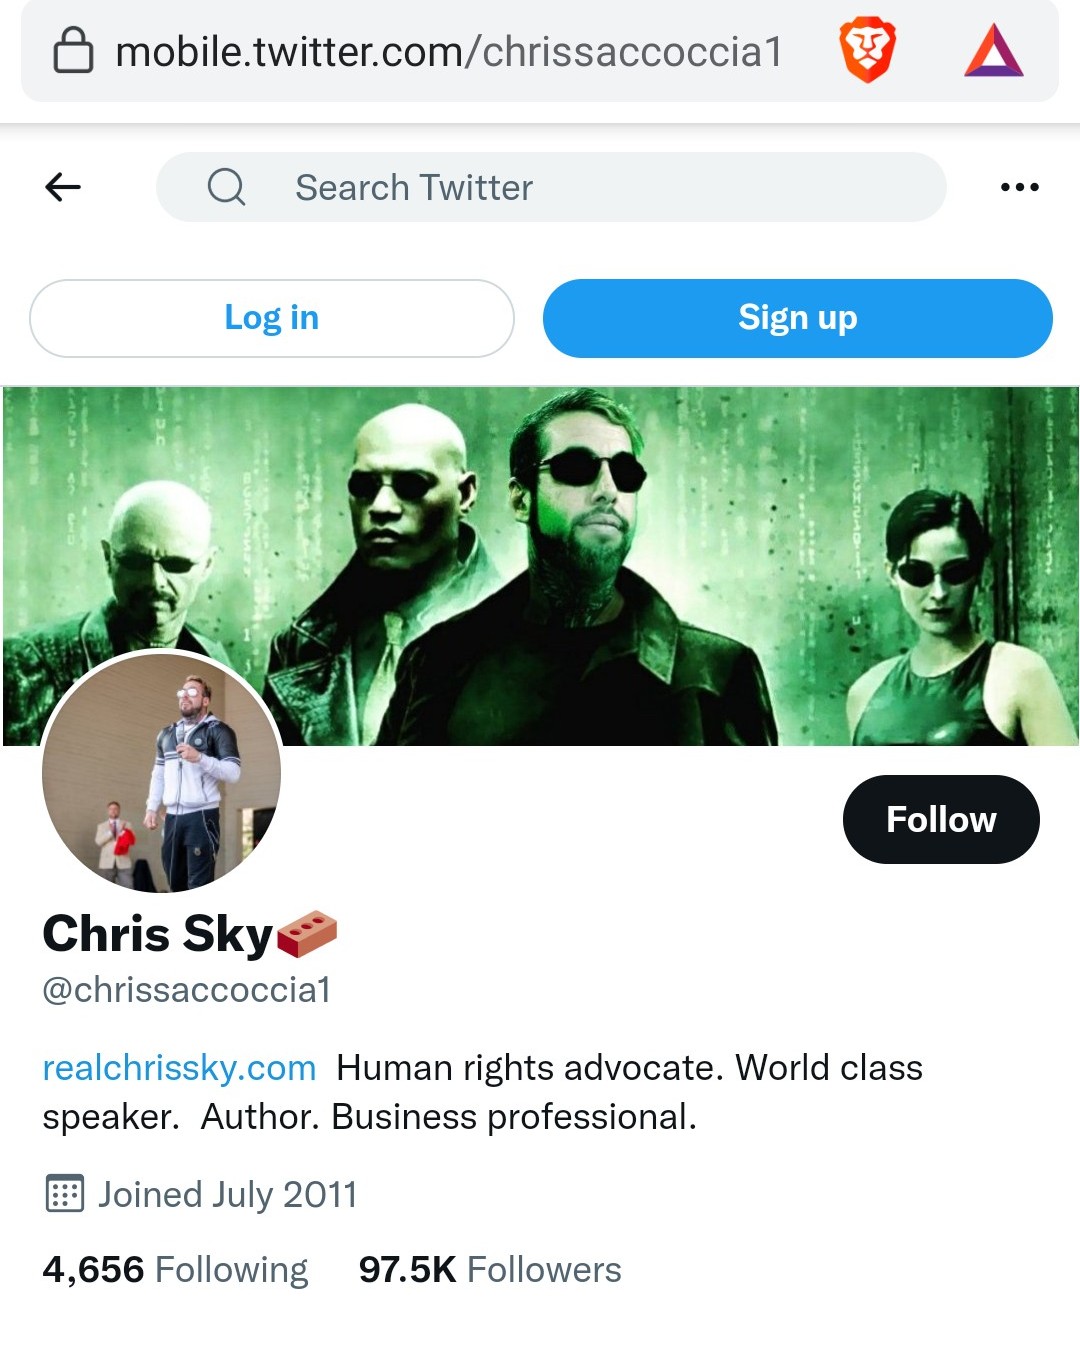
Task: Click the site security lock icon
Action: pos(73,51)
